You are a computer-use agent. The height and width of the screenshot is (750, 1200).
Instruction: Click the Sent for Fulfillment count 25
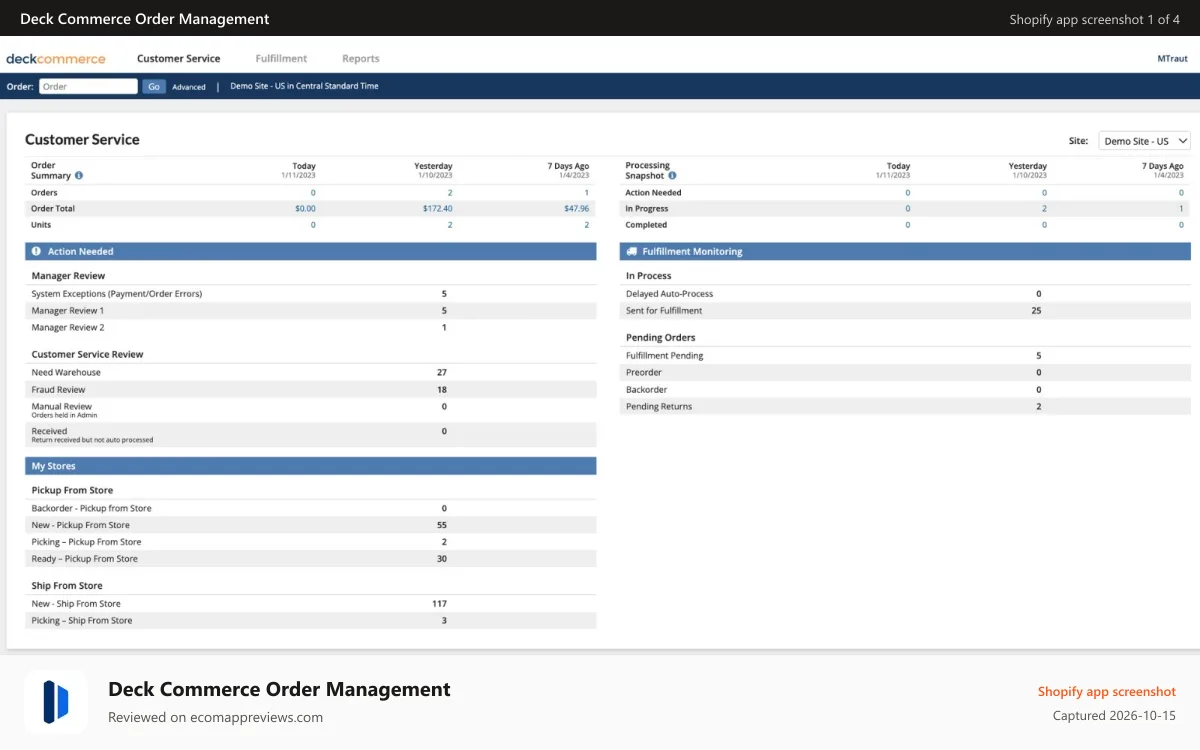pyautogui.click(x=1036, y=311)
